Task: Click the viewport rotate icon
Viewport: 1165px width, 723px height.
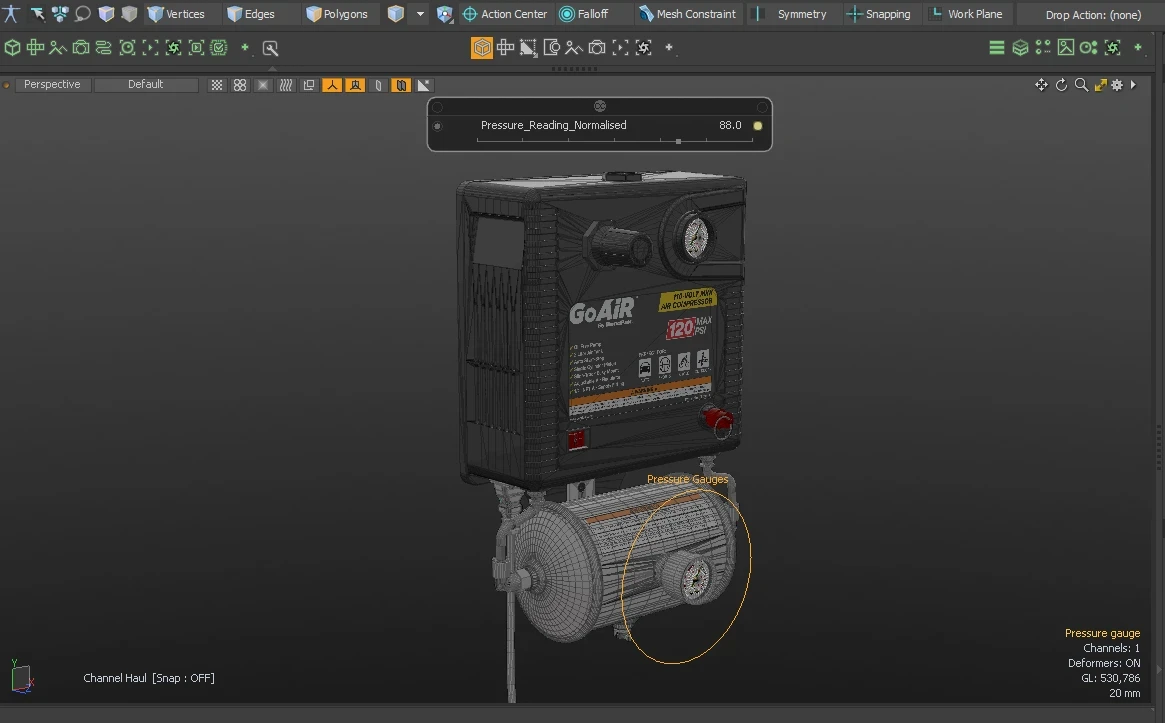Action: (1061, 85)
